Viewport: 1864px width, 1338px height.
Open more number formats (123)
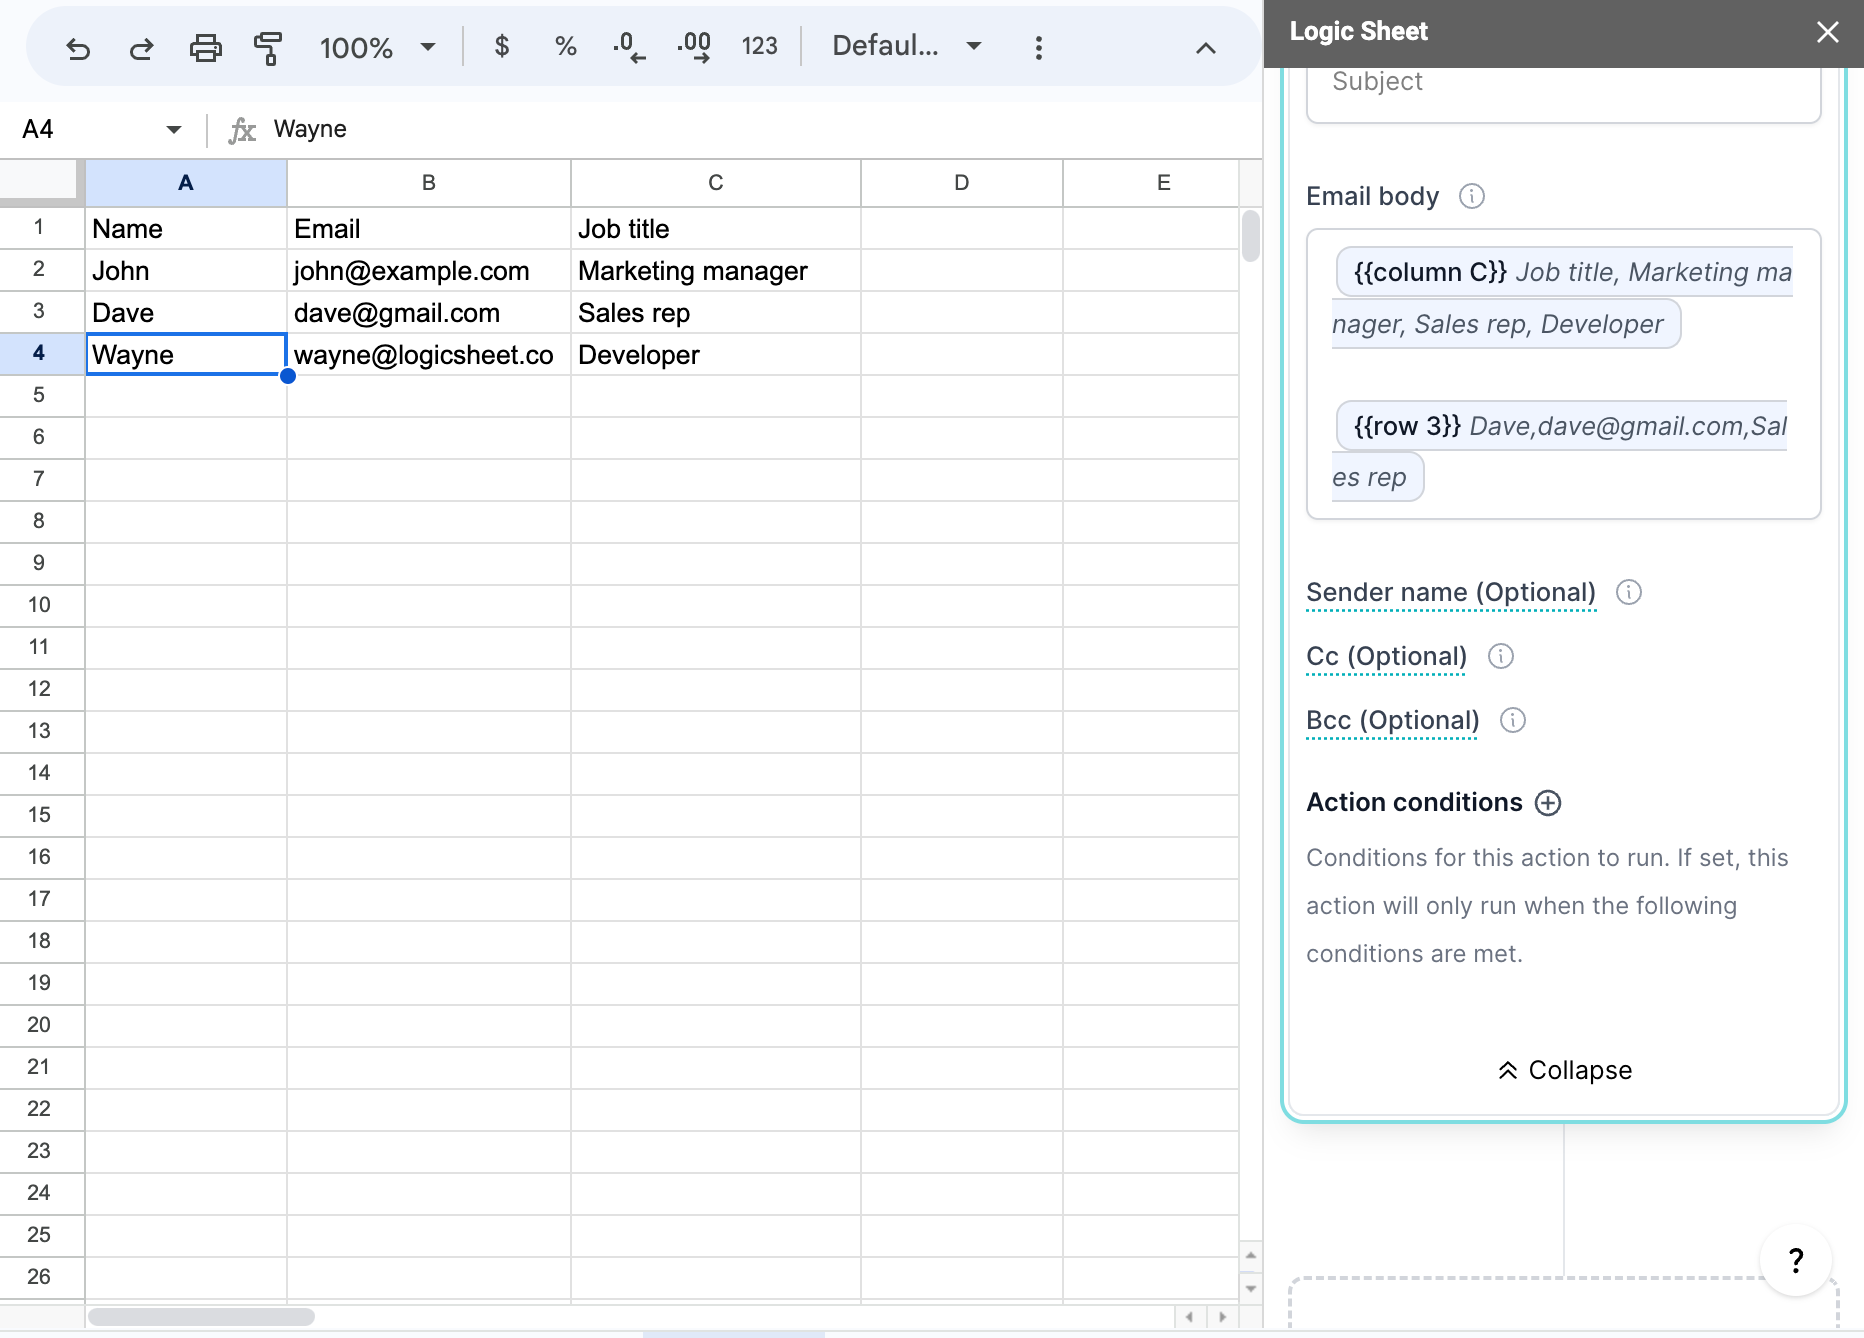(759, 46)
